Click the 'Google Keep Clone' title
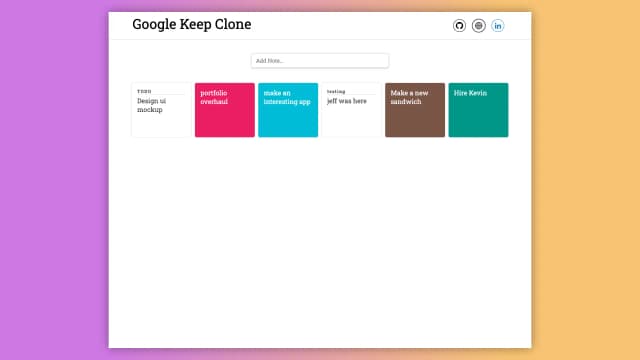Image resolution: width=640 pixels, height=360 pixels. click(x=191, y=24)
